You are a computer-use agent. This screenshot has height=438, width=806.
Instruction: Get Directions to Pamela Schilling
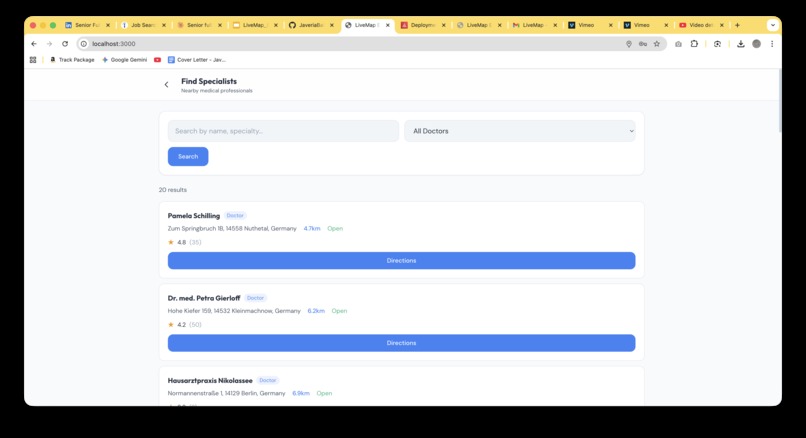pyautogui.click(x=401, y=261)
